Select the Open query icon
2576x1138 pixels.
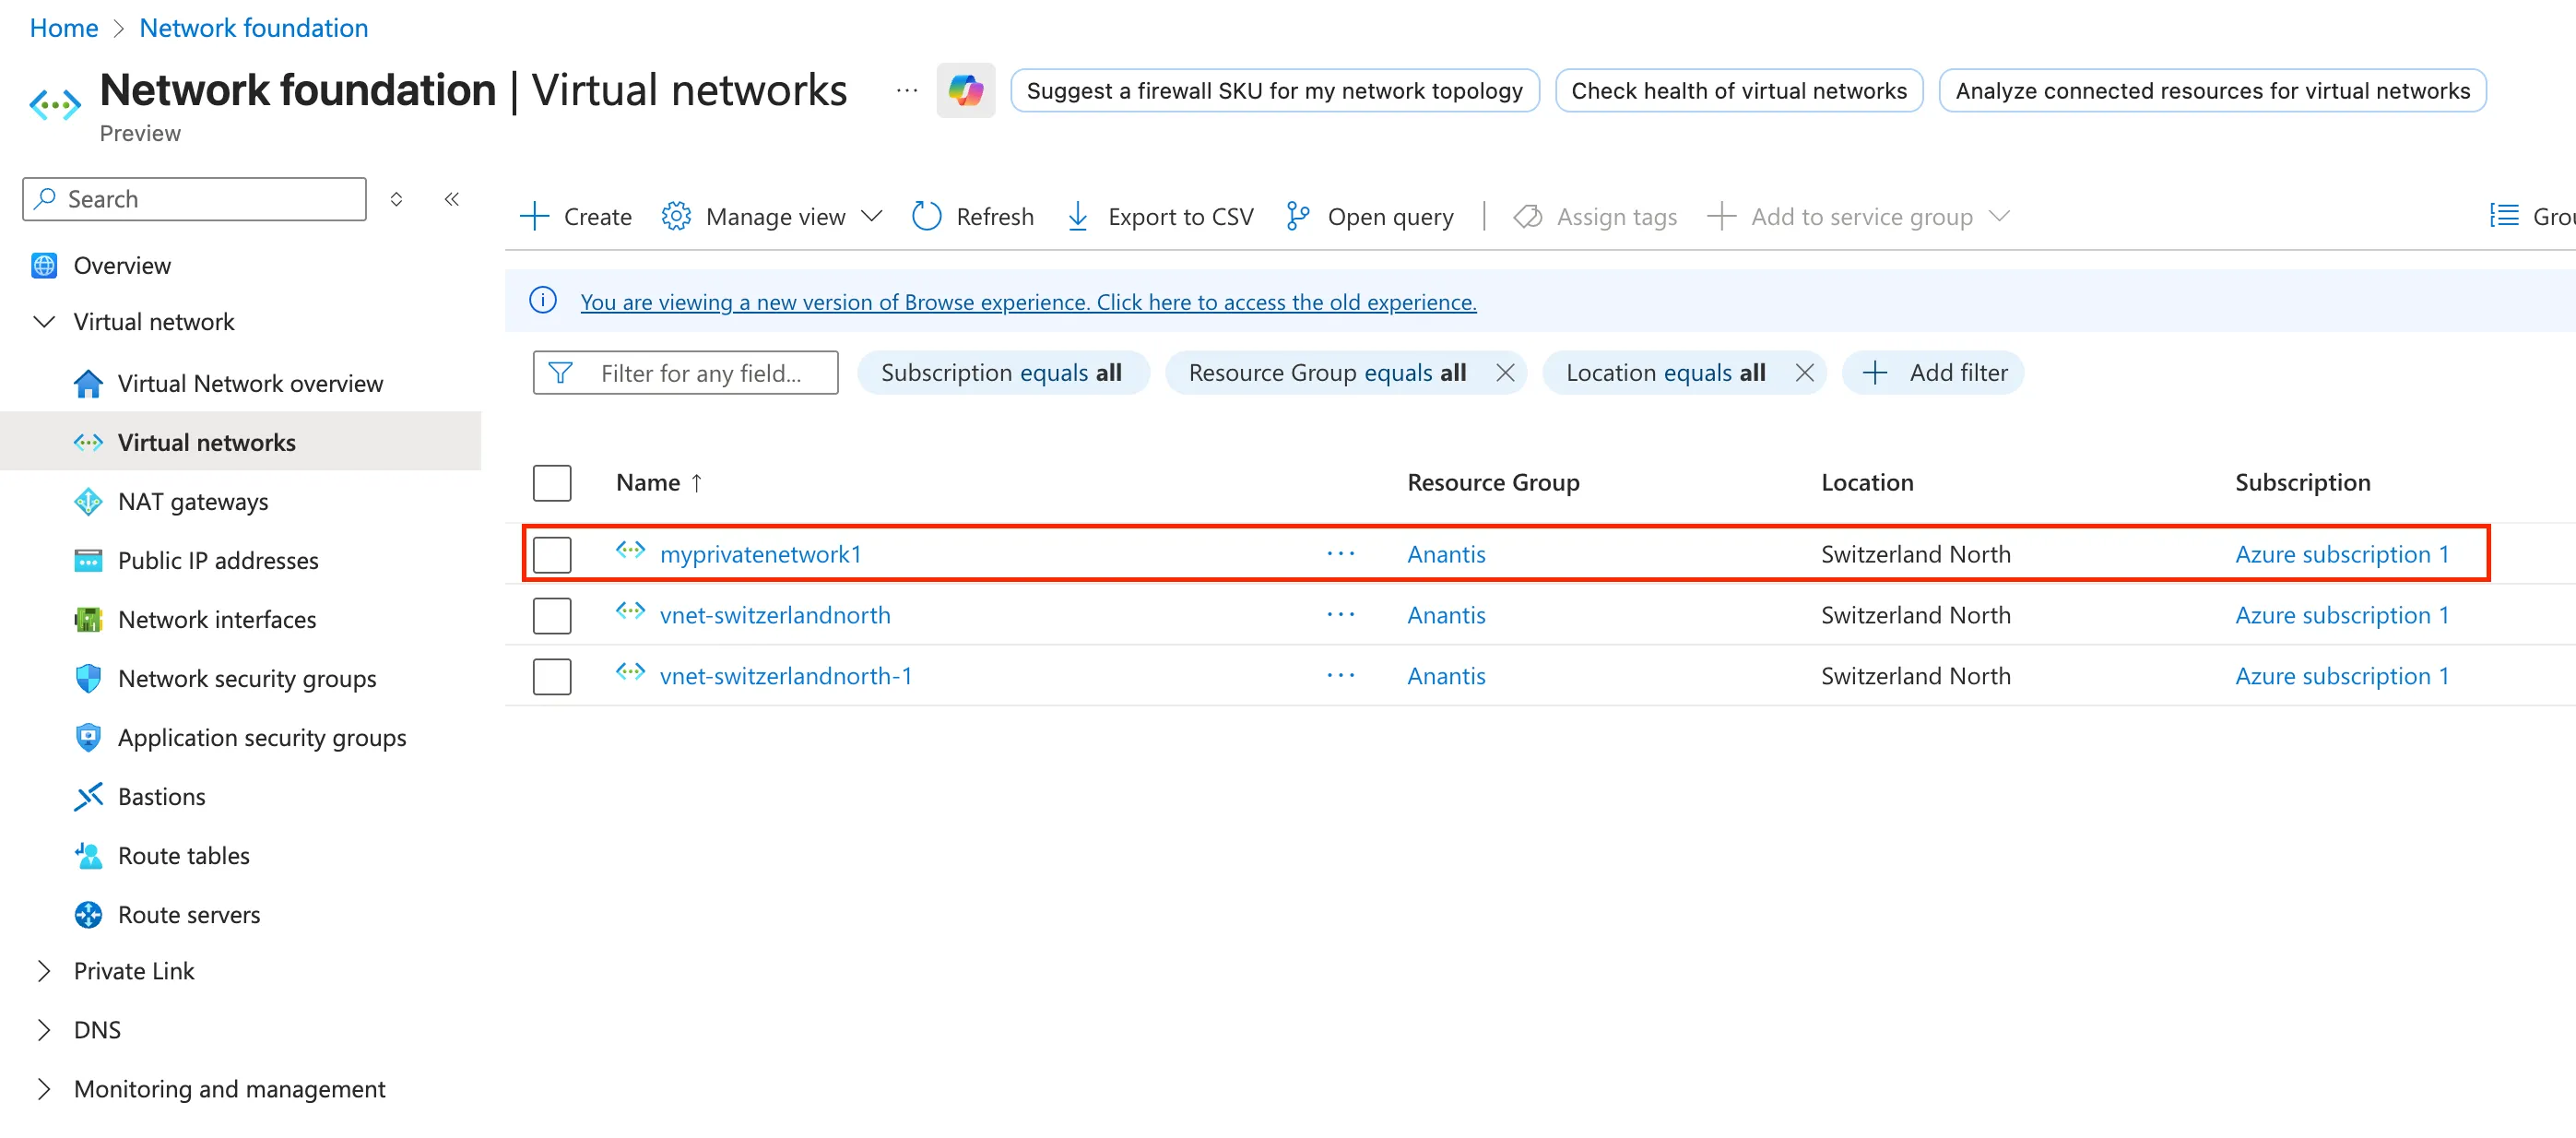pos(1297,215)
